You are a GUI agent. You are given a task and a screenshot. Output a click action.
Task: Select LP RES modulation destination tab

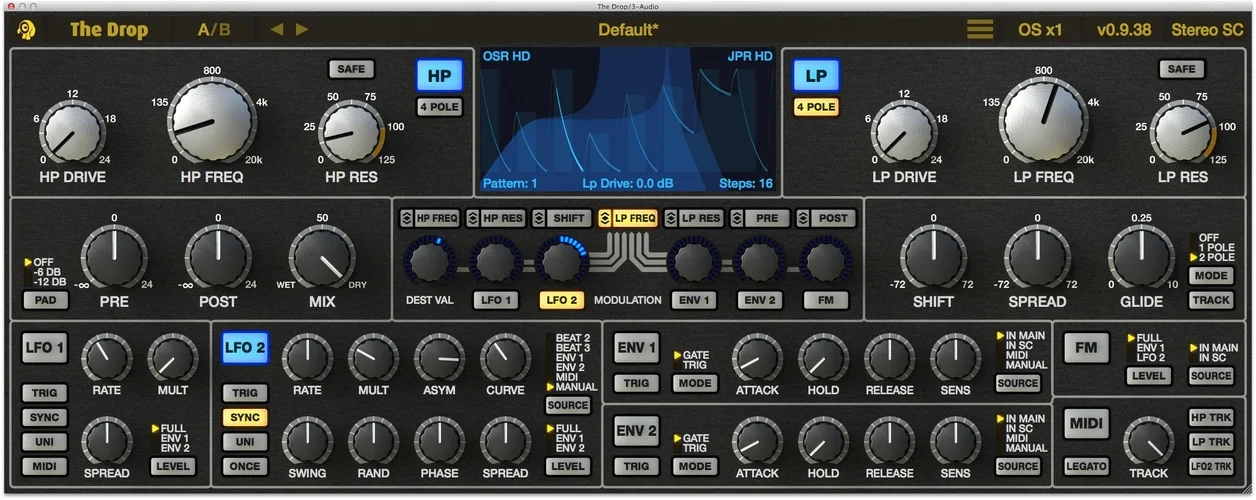pos(693,218)
